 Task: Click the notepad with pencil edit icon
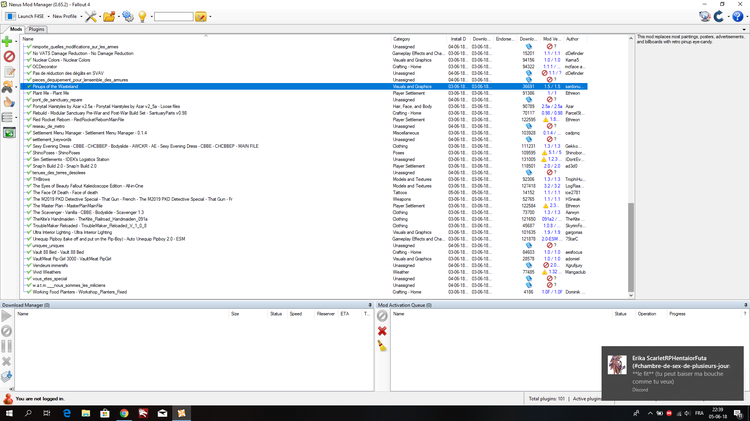[x=9, y=72]
